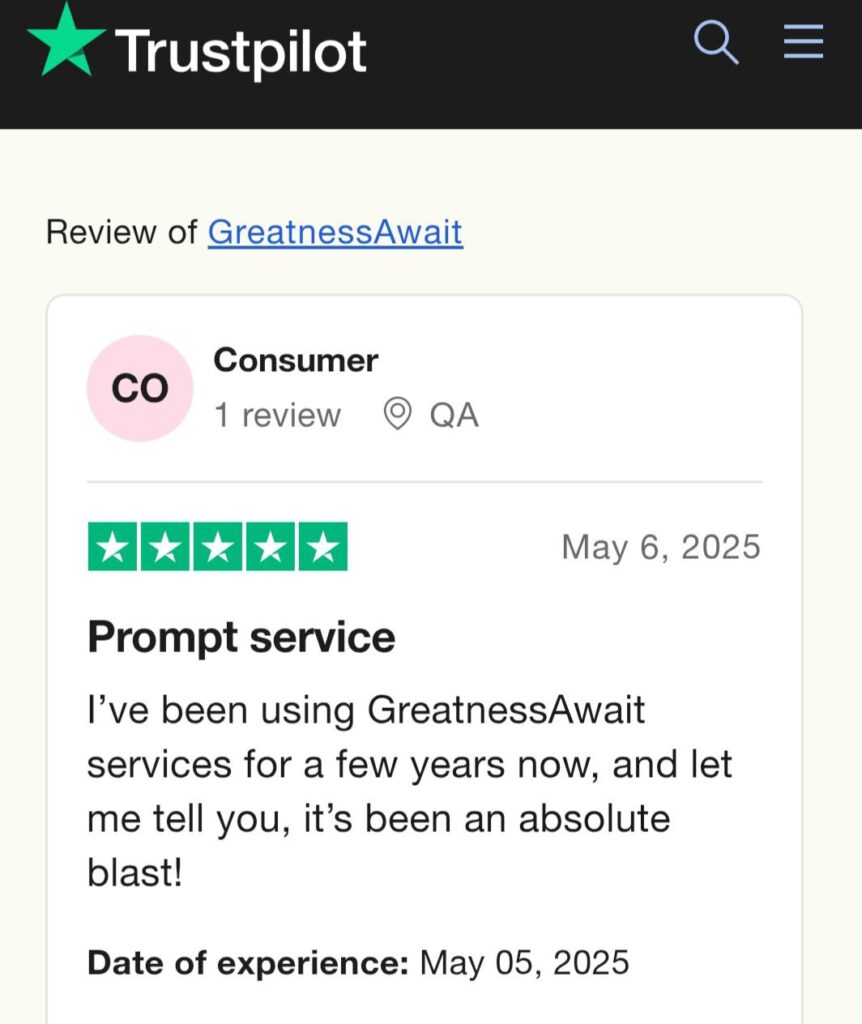Viewport: 862px width, 1024px height.
Task: Click the '1 review' count
Action: [278, 415]
